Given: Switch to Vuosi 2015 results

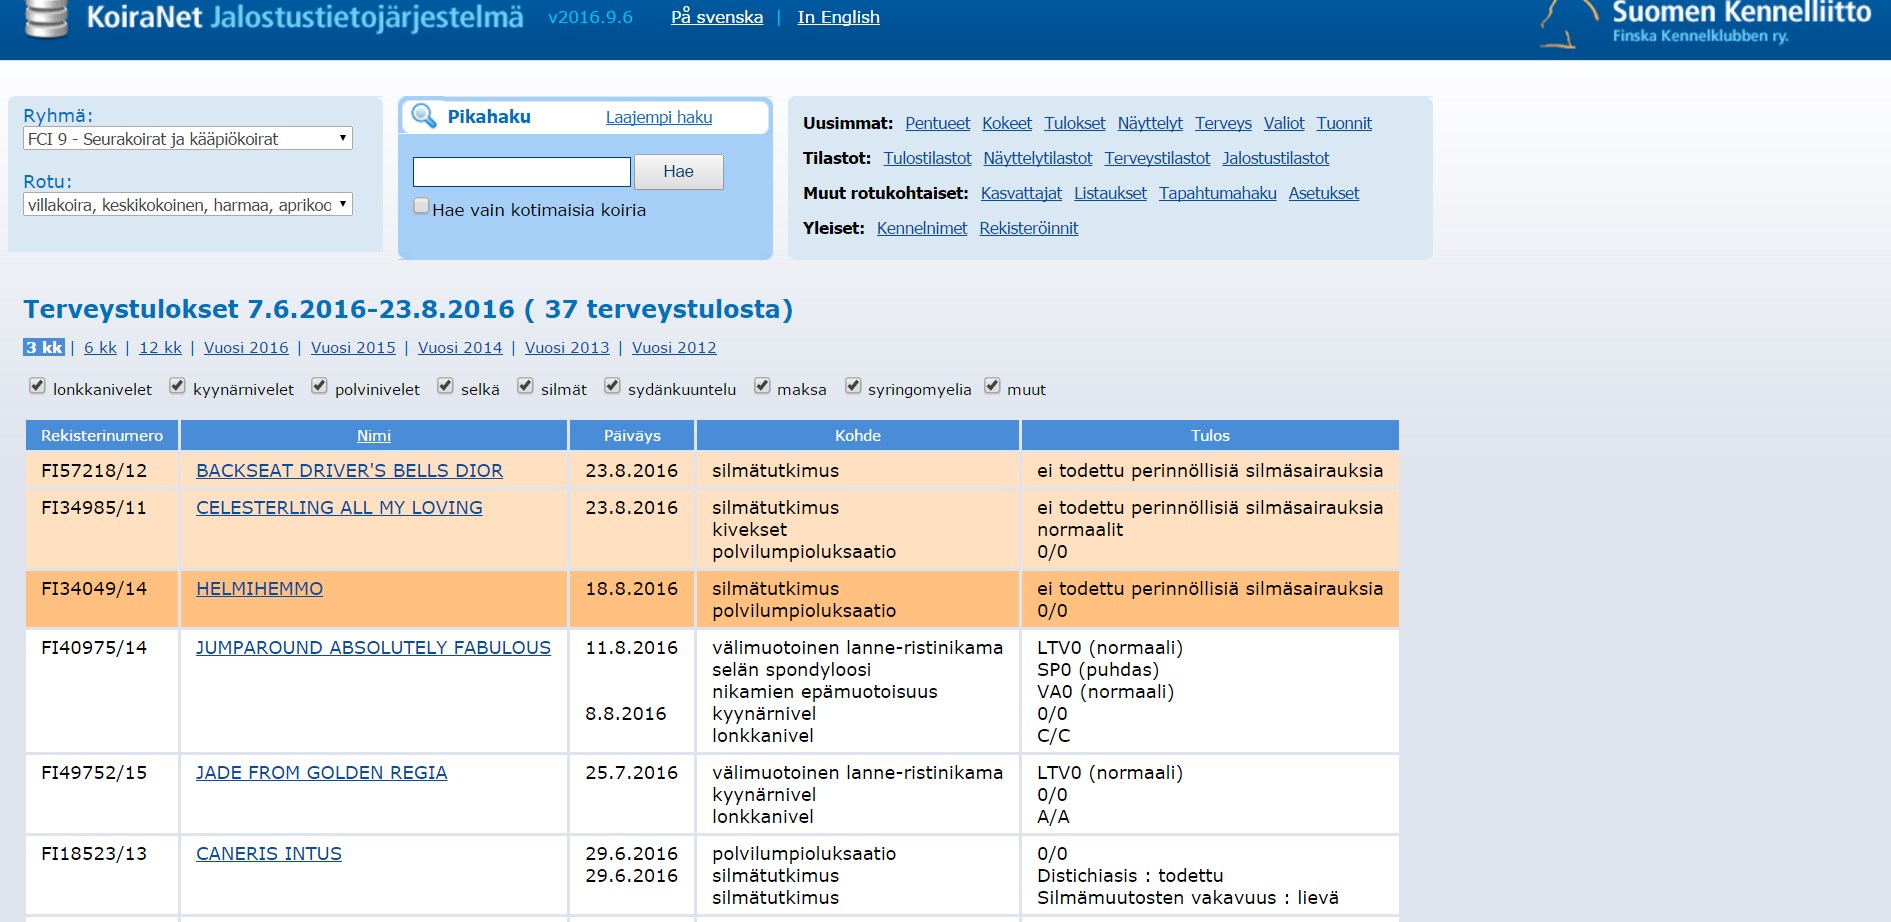Looking at the screenshot, I should [x=353, y=348].
